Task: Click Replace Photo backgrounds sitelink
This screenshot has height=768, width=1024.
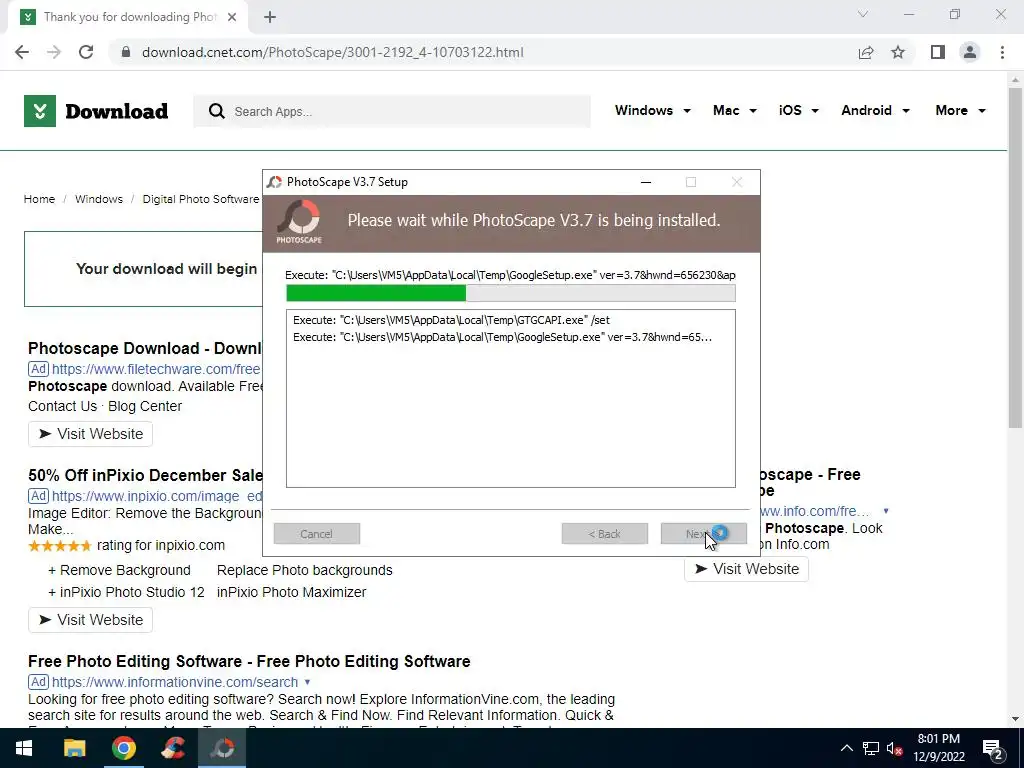Action: tap(304, 570)
